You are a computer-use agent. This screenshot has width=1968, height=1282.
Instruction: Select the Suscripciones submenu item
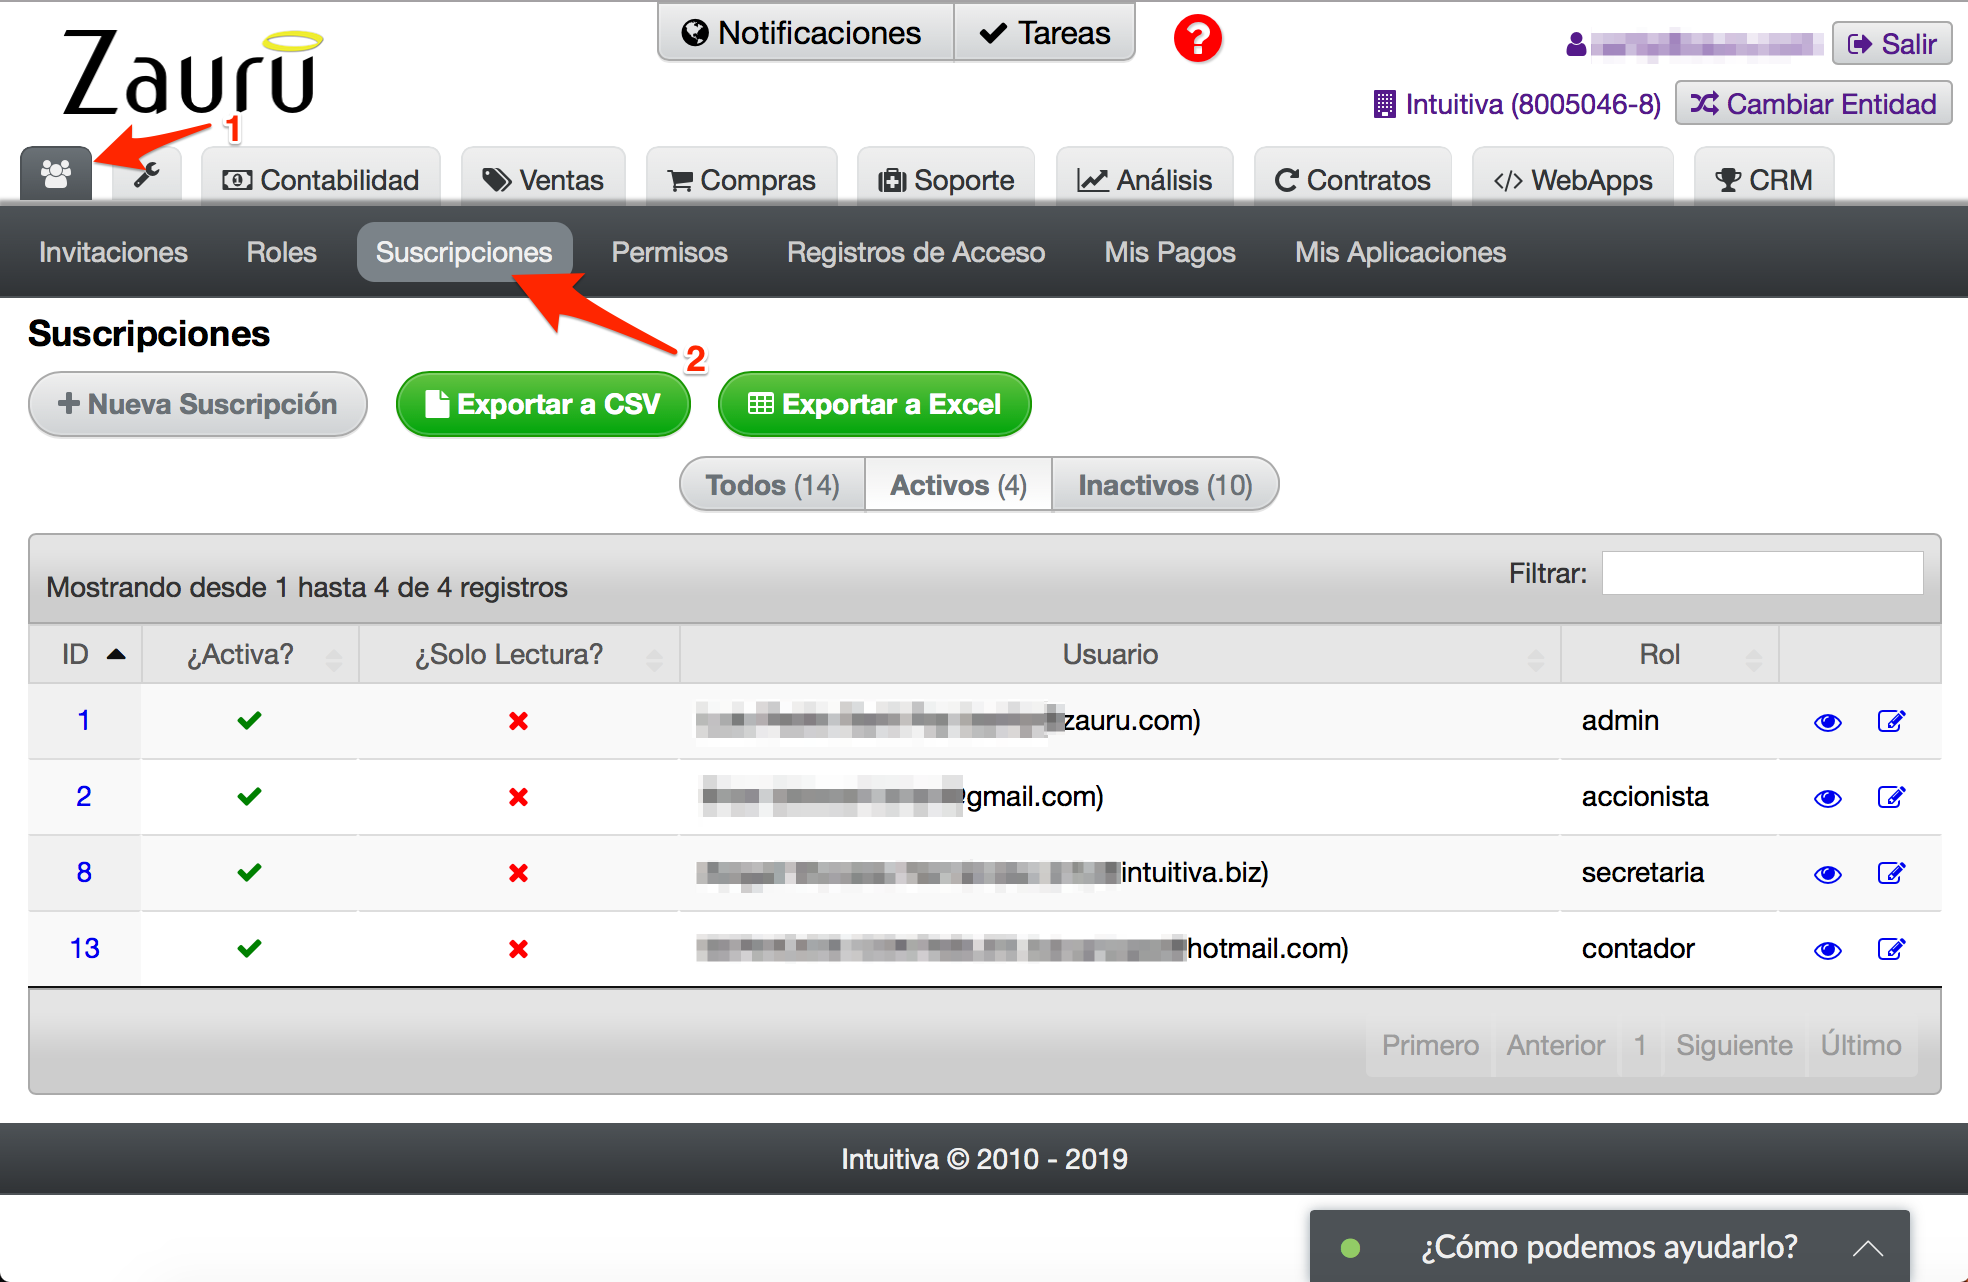pyautogui.click(x=464, y=252)
